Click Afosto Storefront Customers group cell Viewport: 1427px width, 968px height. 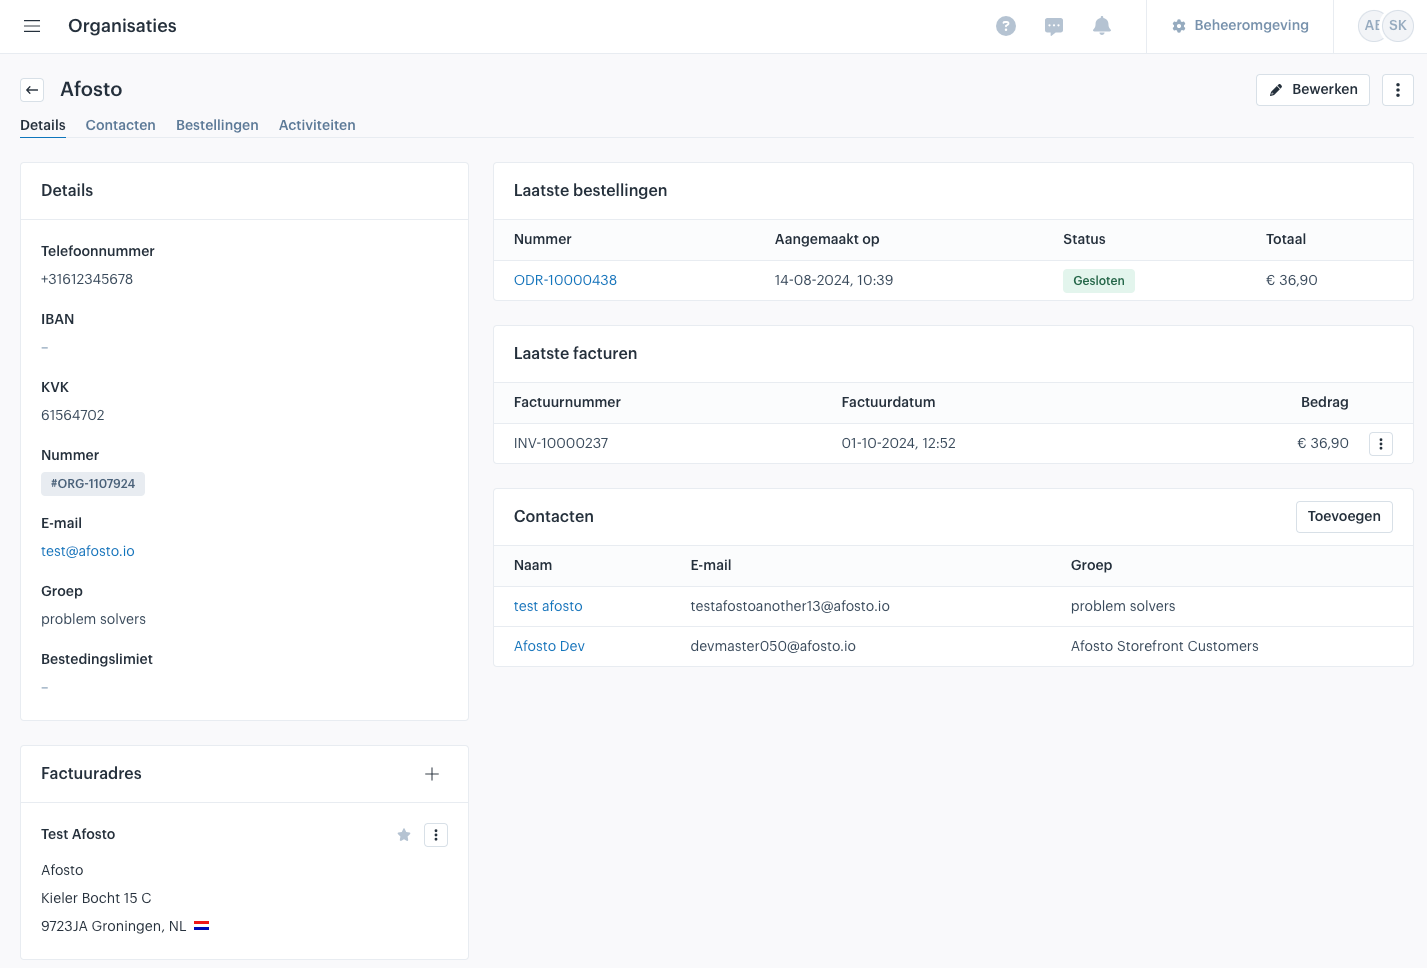(x=1165, y=647)
